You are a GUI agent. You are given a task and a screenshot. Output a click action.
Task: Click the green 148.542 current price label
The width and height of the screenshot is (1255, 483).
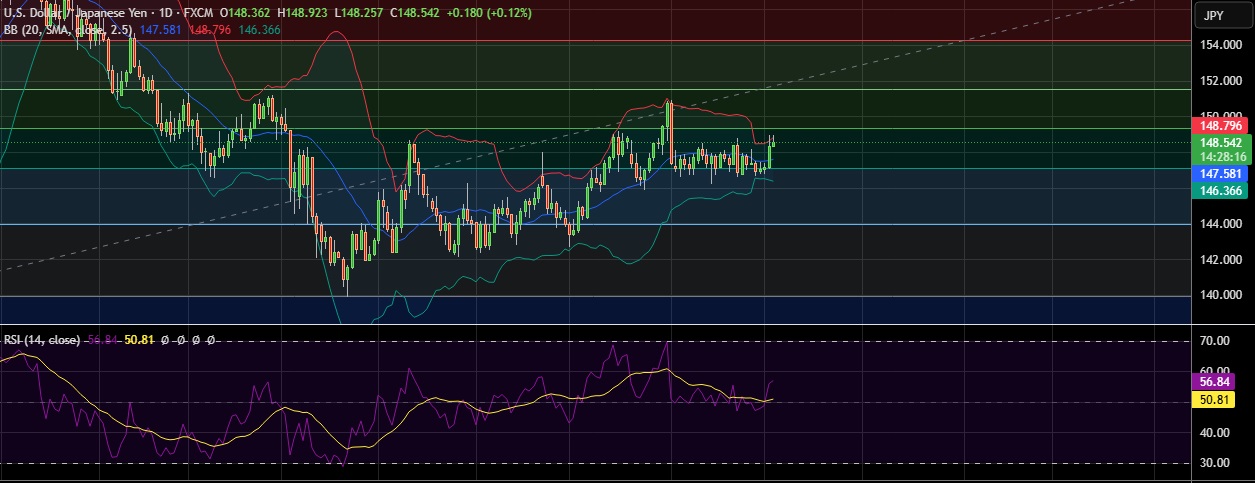click(1220, 143)
